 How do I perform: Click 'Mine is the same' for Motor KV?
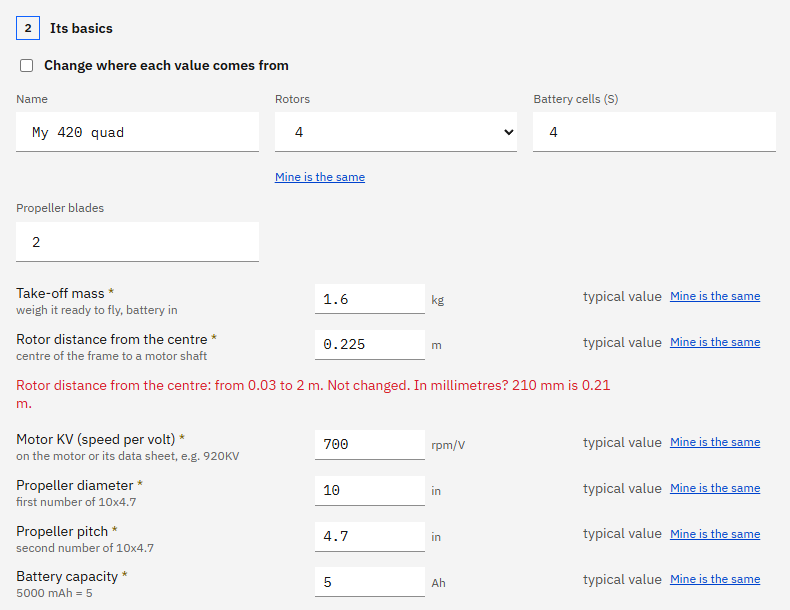pyautogui.click(x=715, y=442)
